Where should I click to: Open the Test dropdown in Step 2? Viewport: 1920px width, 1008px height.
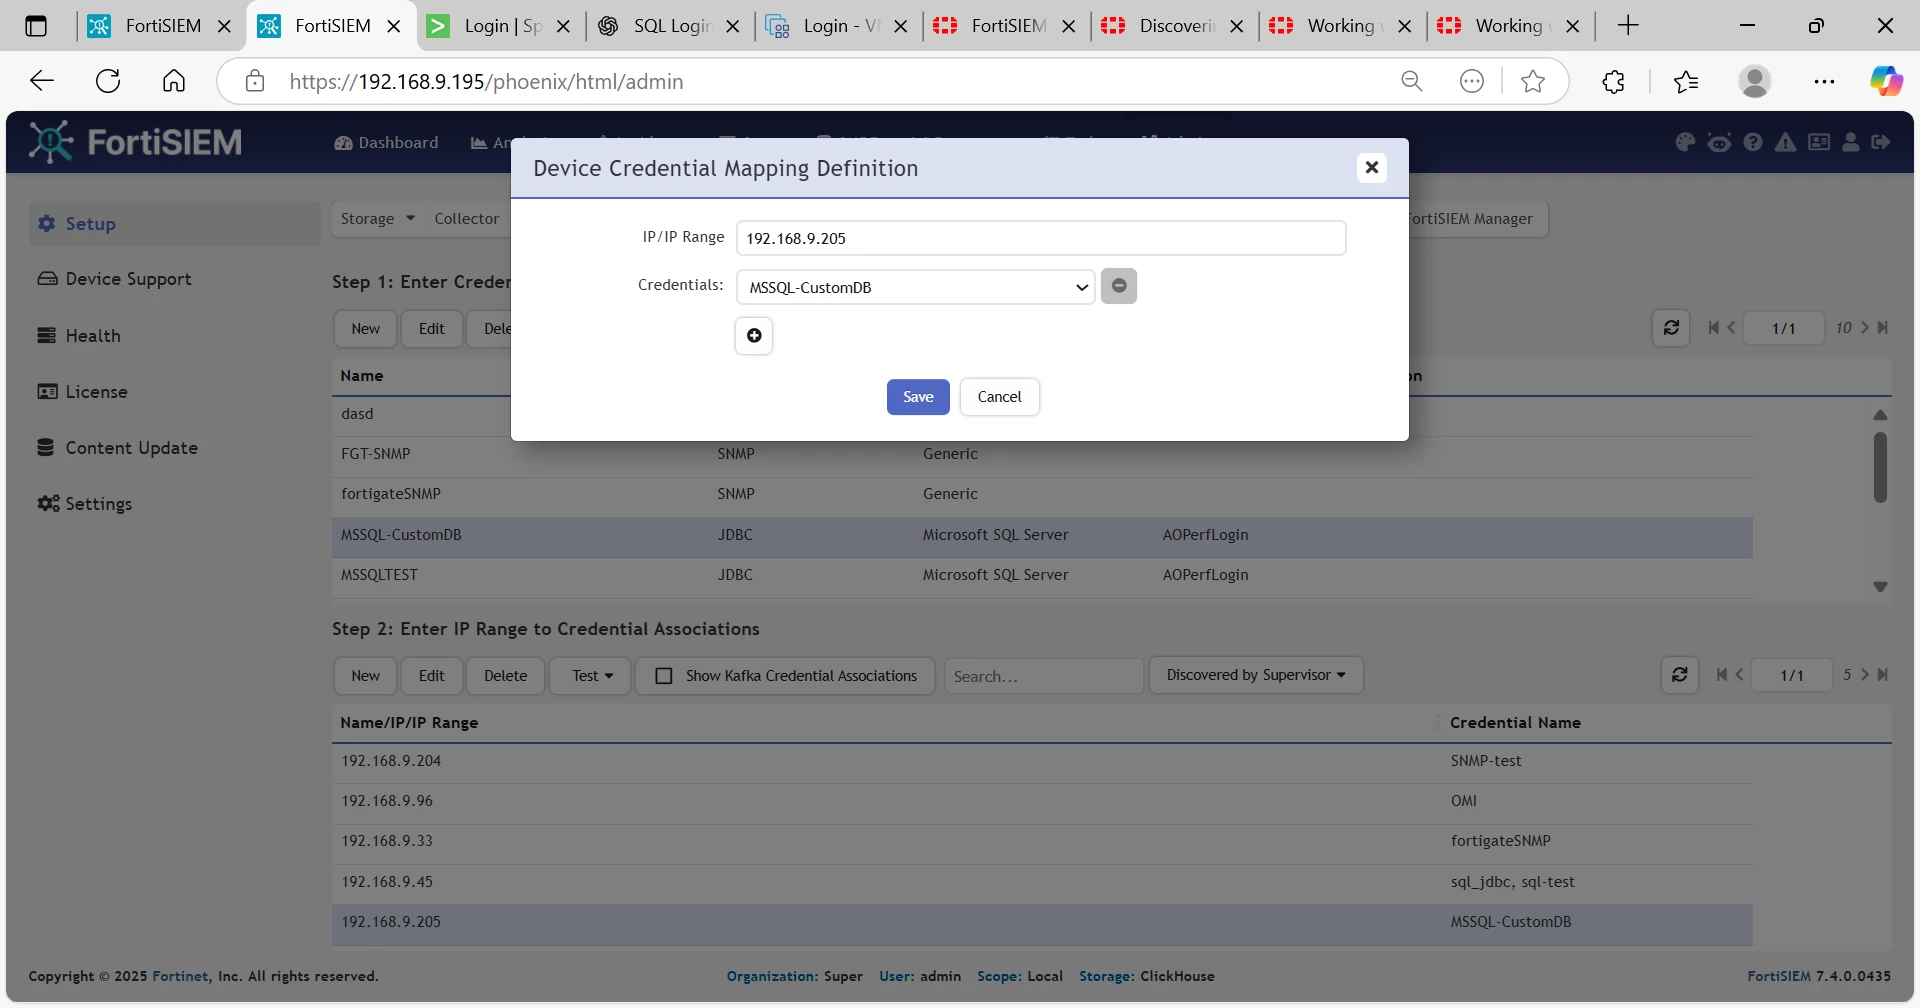[x=592, y=676]
